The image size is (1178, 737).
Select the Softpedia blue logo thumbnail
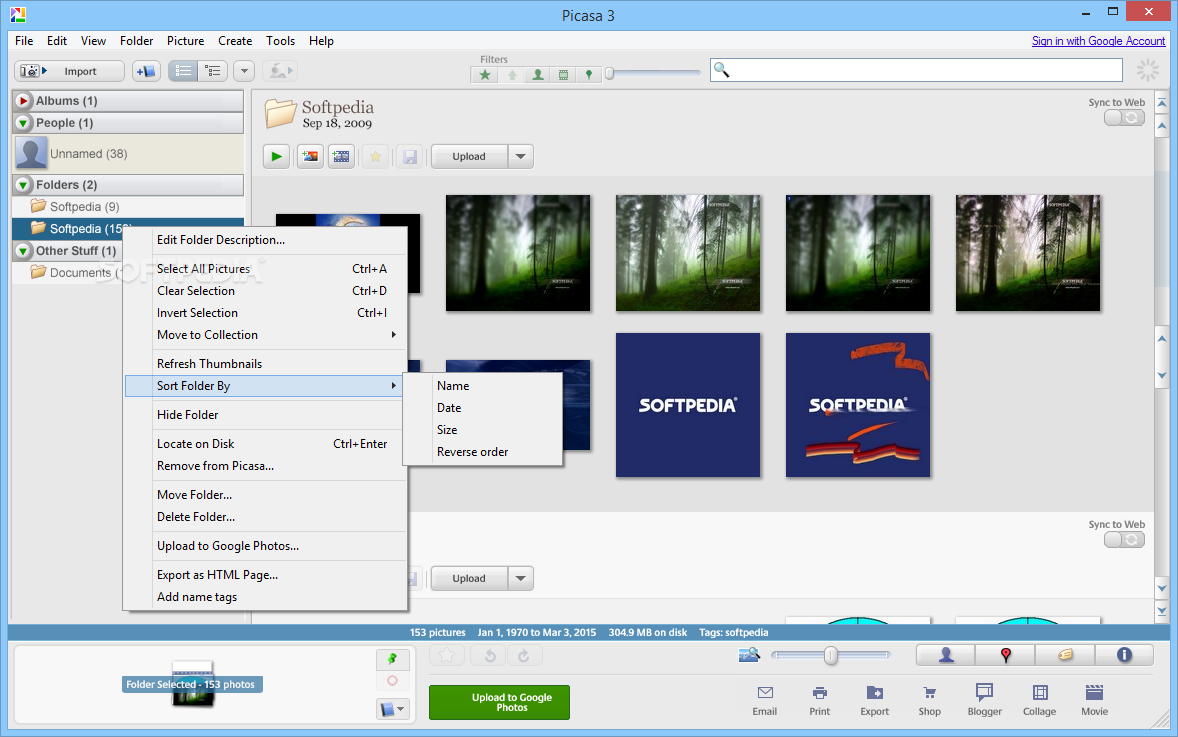(x=688, y=405)
